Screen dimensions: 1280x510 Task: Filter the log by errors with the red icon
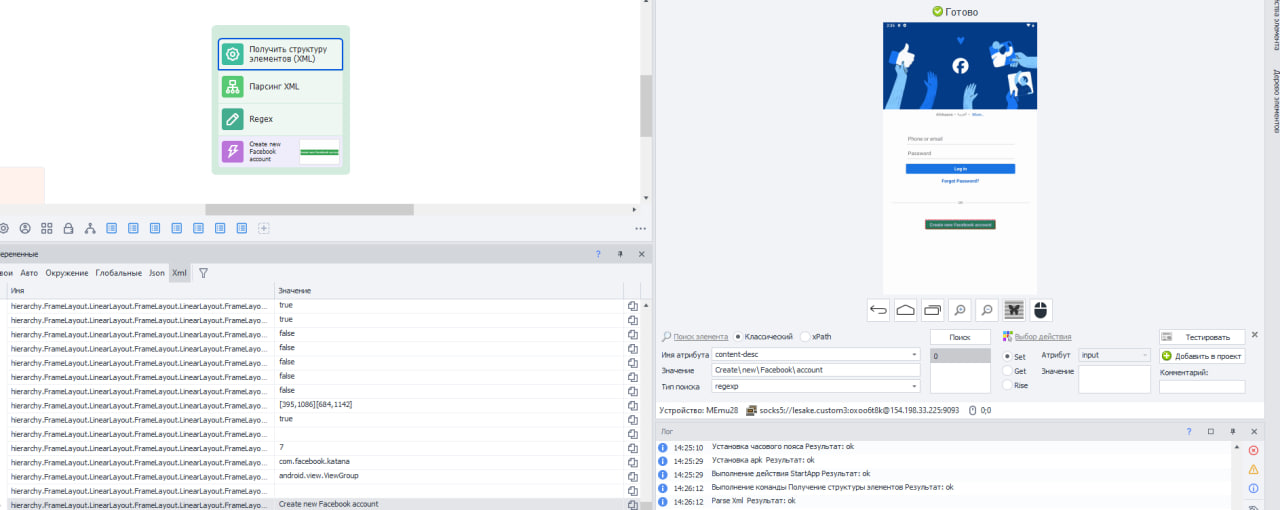(x=1253, y=450)
